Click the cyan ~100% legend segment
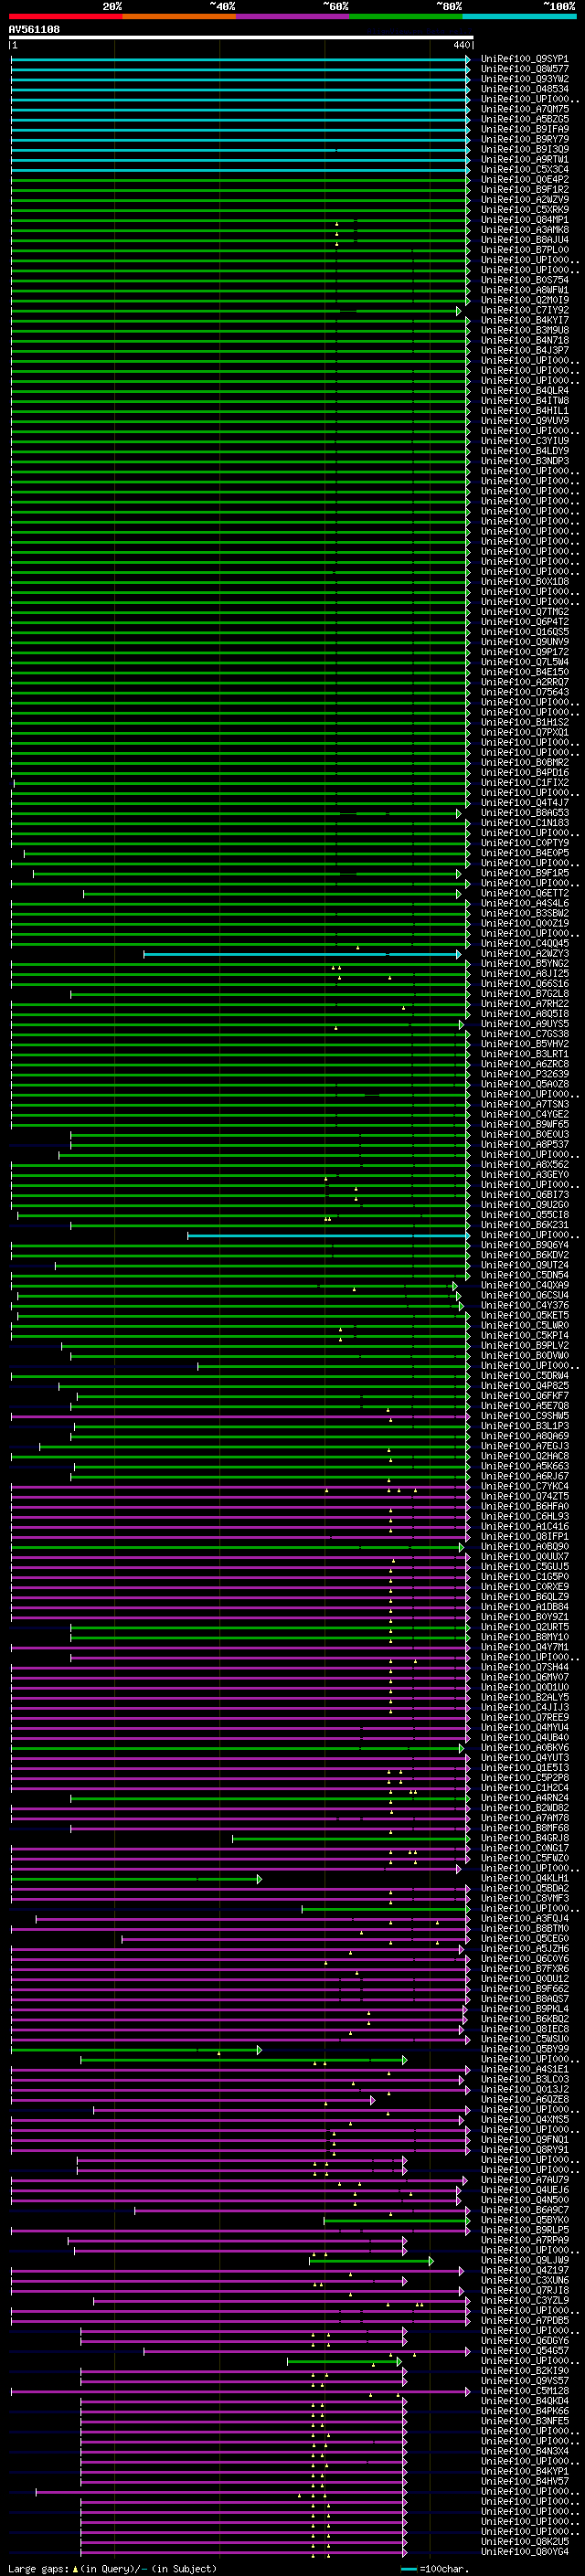This screenshot has height=2576, width=585. 519,16
